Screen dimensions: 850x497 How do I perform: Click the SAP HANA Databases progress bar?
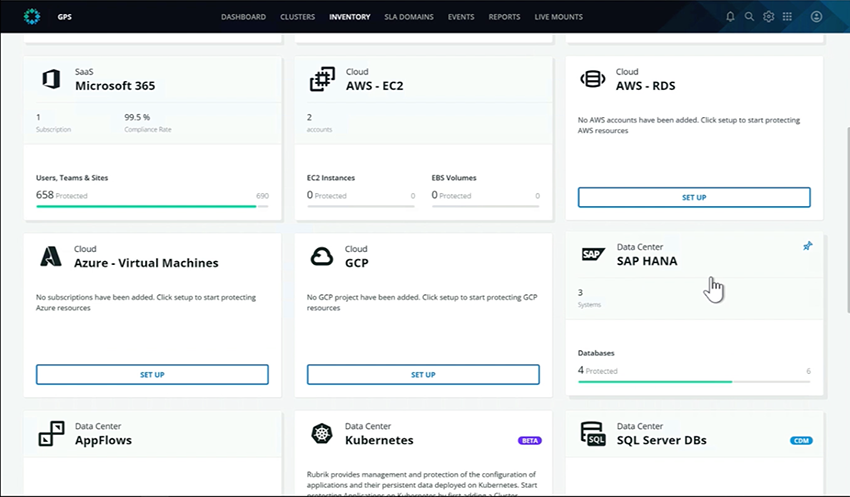click(x=694, y=382)
